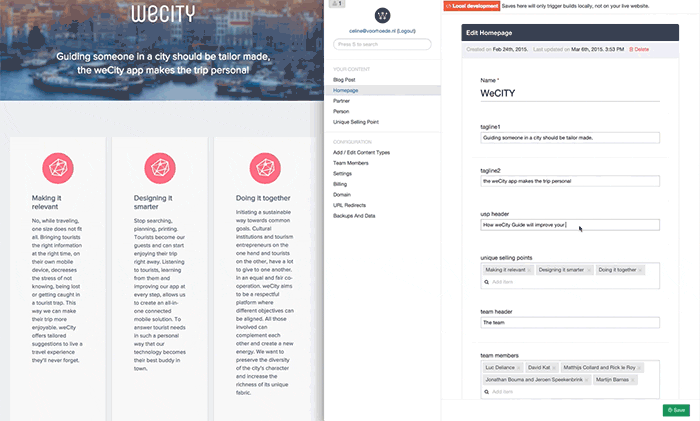Click the 'Designing it smarter' pink polygon icon
The height and width of the screenshot is (421, 700).
coord(160,168)
